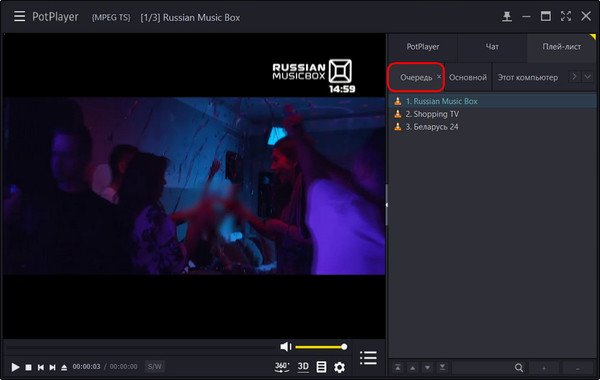Screen dimensions: 600x380
Task: Click the PotPlayer title logo text
Action: coord(55,17)
